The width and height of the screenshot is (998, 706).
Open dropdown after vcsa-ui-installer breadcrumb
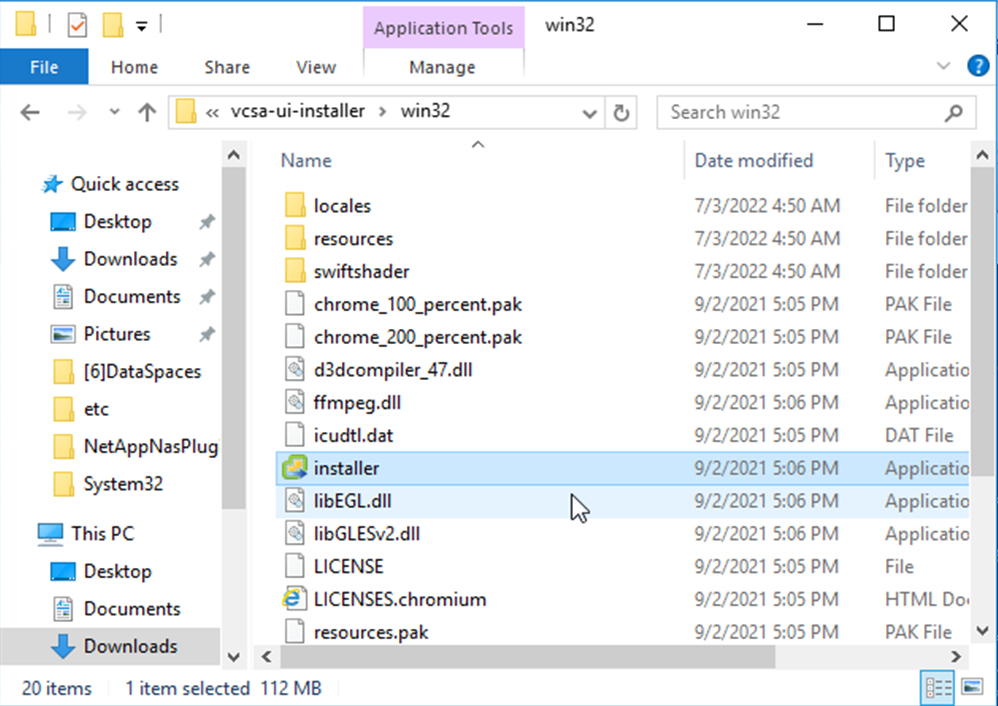(x=383, y=112)
